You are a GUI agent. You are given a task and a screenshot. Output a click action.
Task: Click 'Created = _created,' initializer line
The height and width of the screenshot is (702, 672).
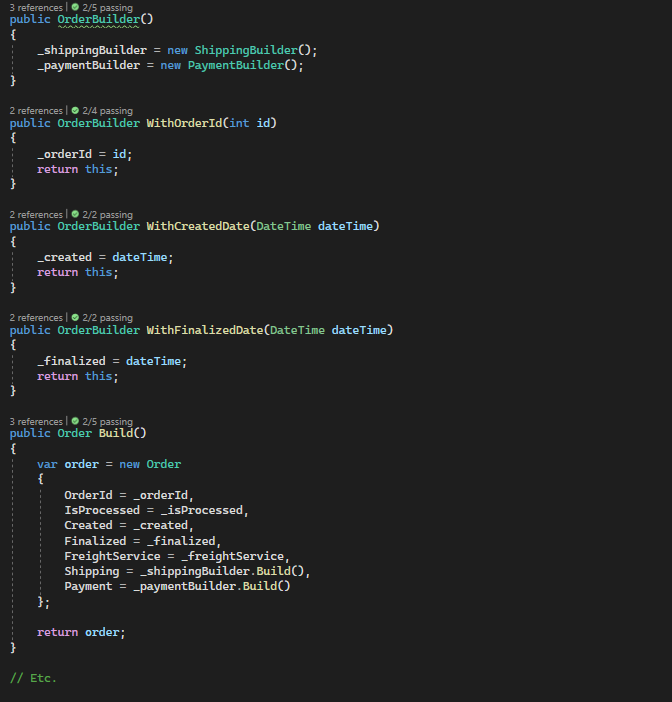click(129, 526)
